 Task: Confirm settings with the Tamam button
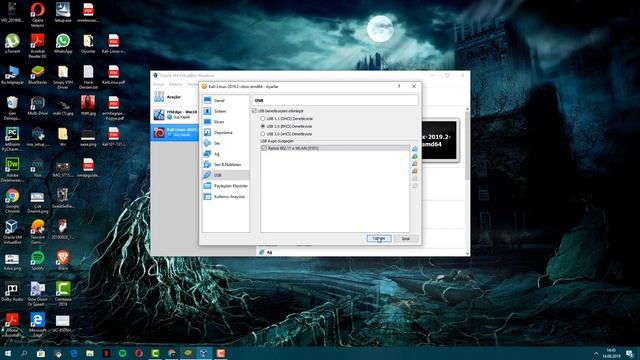tap(379, 238)
